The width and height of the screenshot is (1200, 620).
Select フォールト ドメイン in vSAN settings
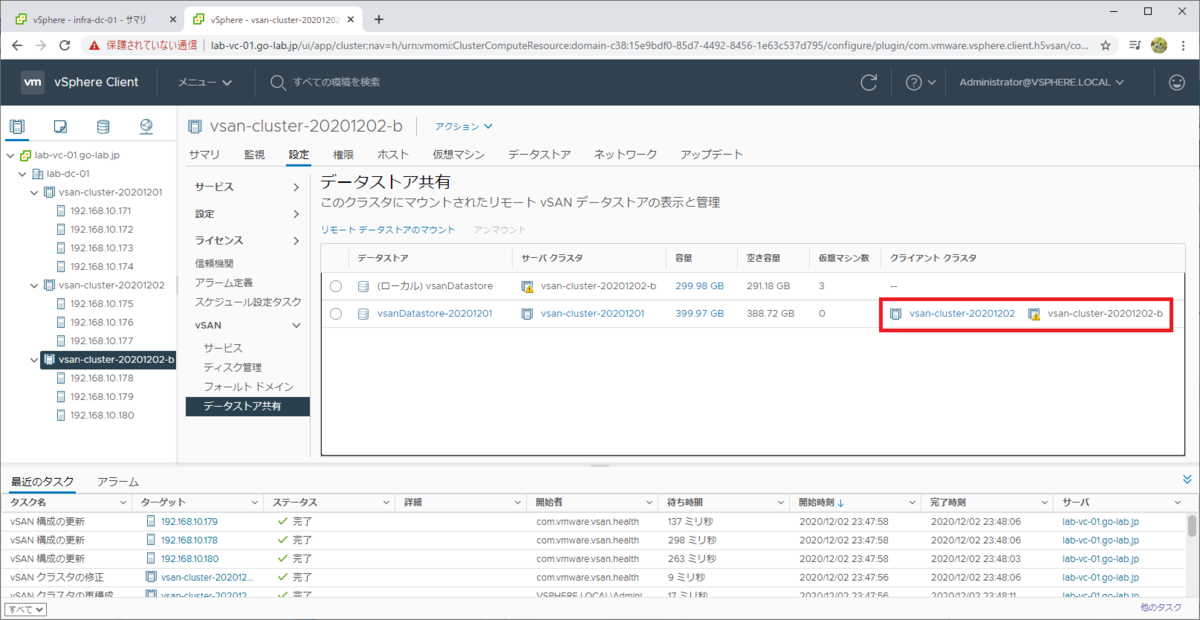(248, 386)
